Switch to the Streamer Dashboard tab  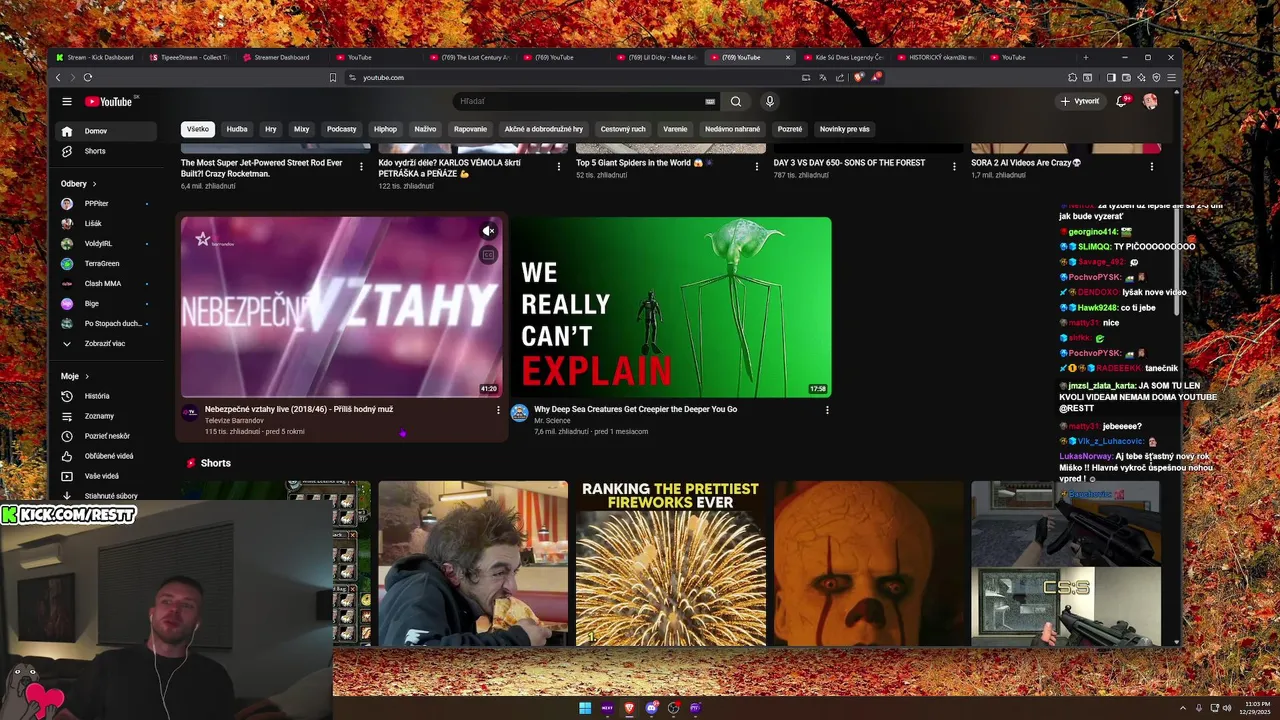pyautogui.click(x=282, y=57)
